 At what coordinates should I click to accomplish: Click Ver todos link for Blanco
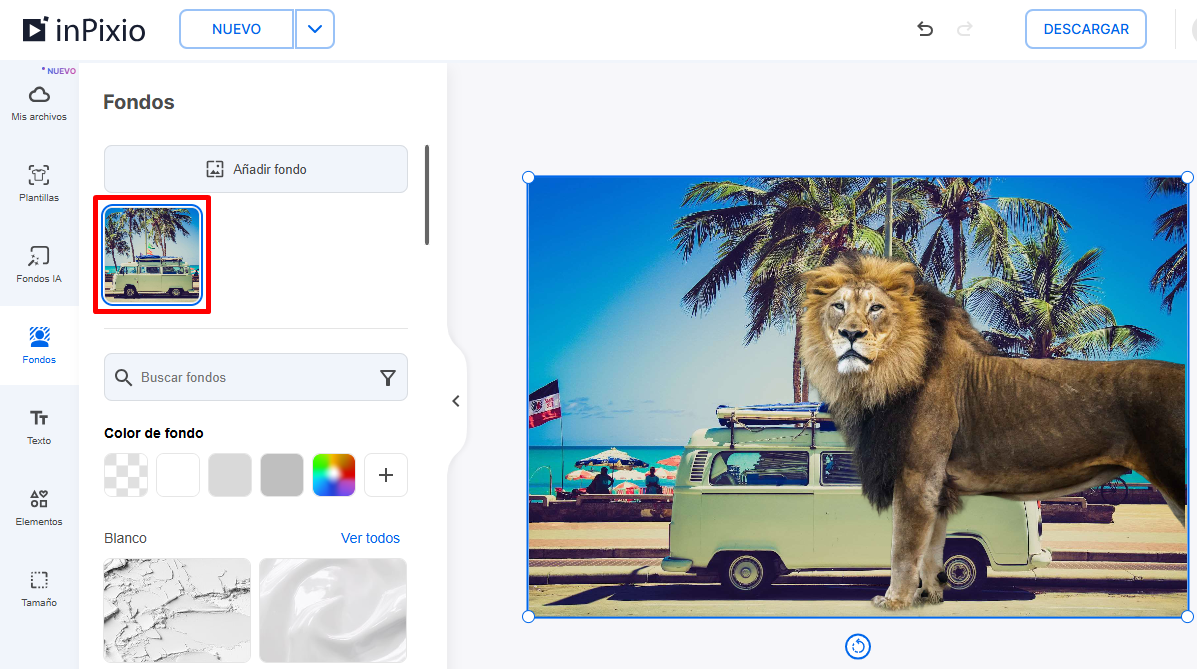[x=370, y=538]
